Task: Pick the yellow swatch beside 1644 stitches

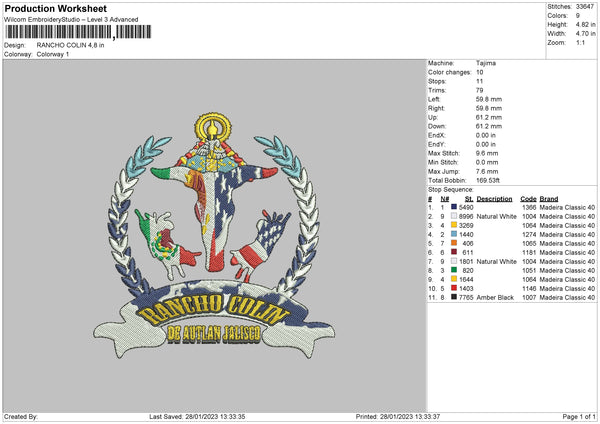Action: pos(454,279)
